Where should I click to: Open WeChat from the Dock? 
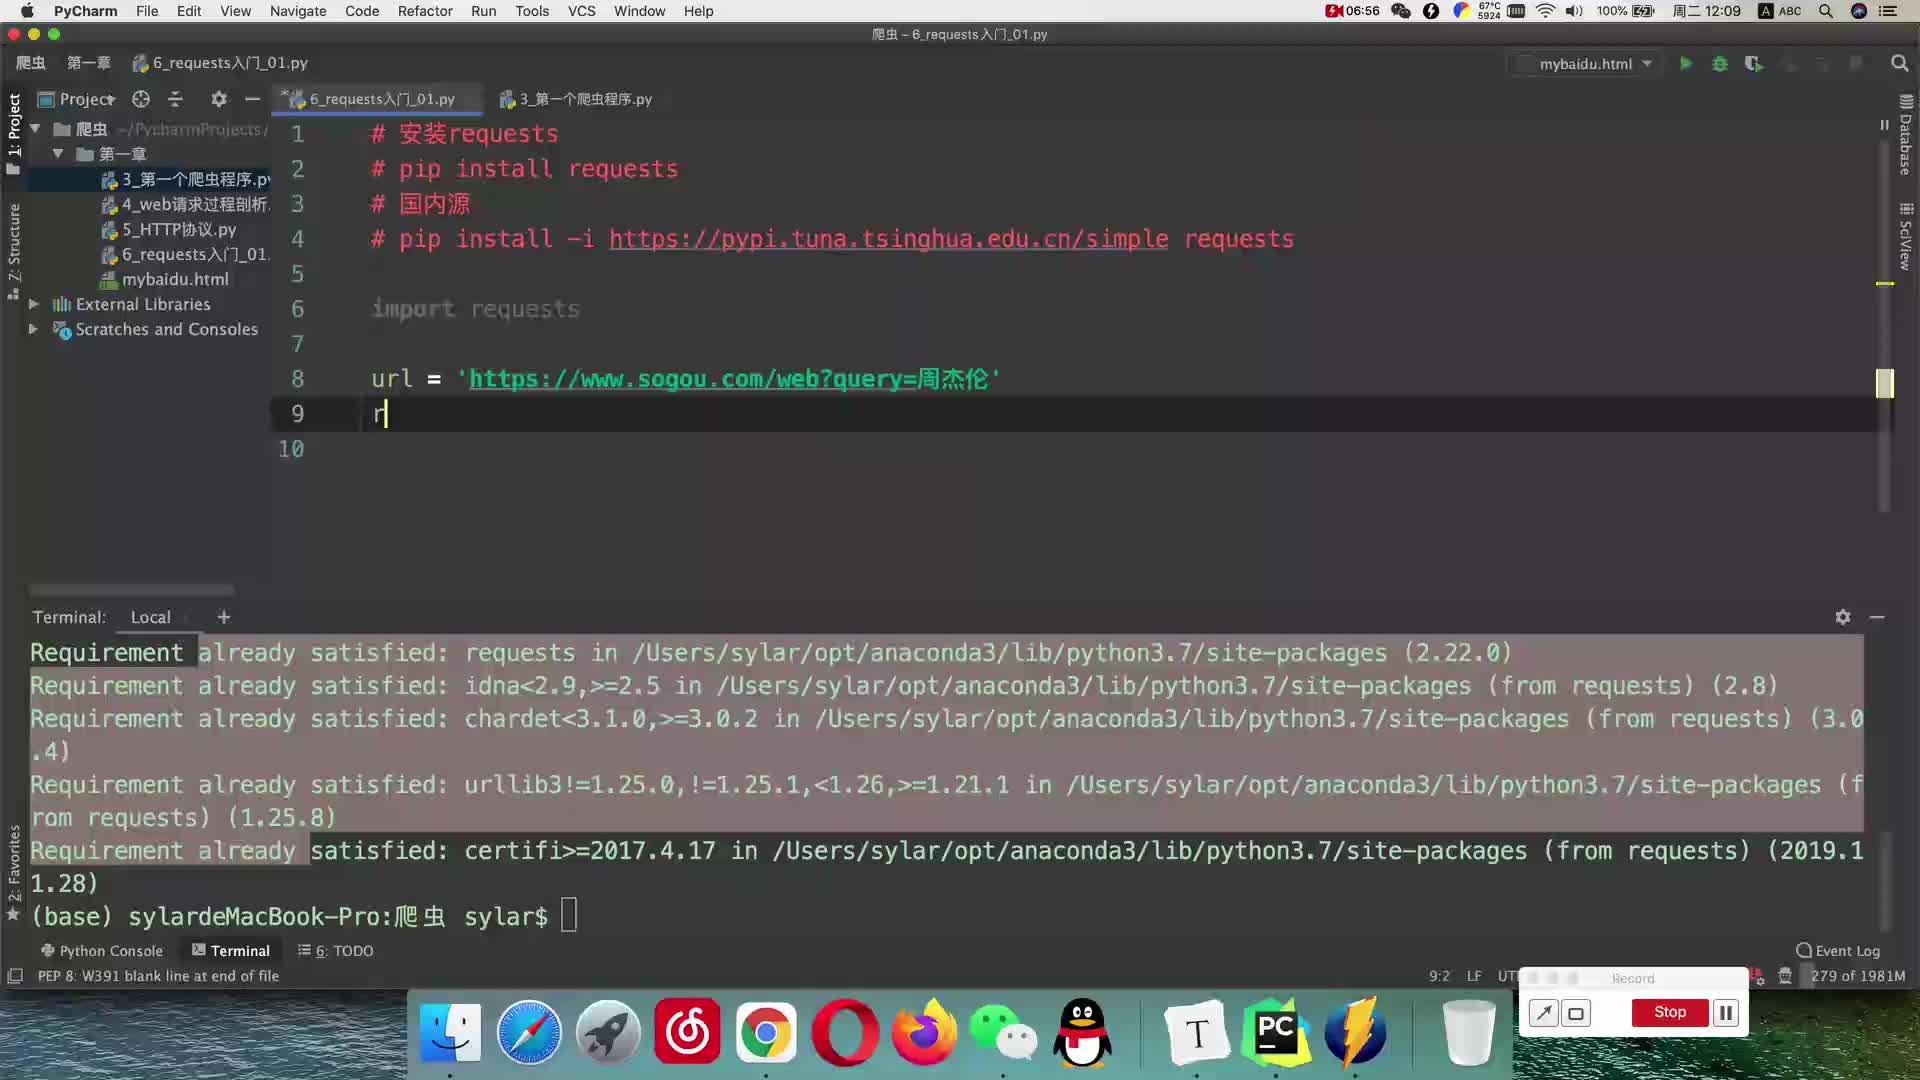[1003, 1033]
